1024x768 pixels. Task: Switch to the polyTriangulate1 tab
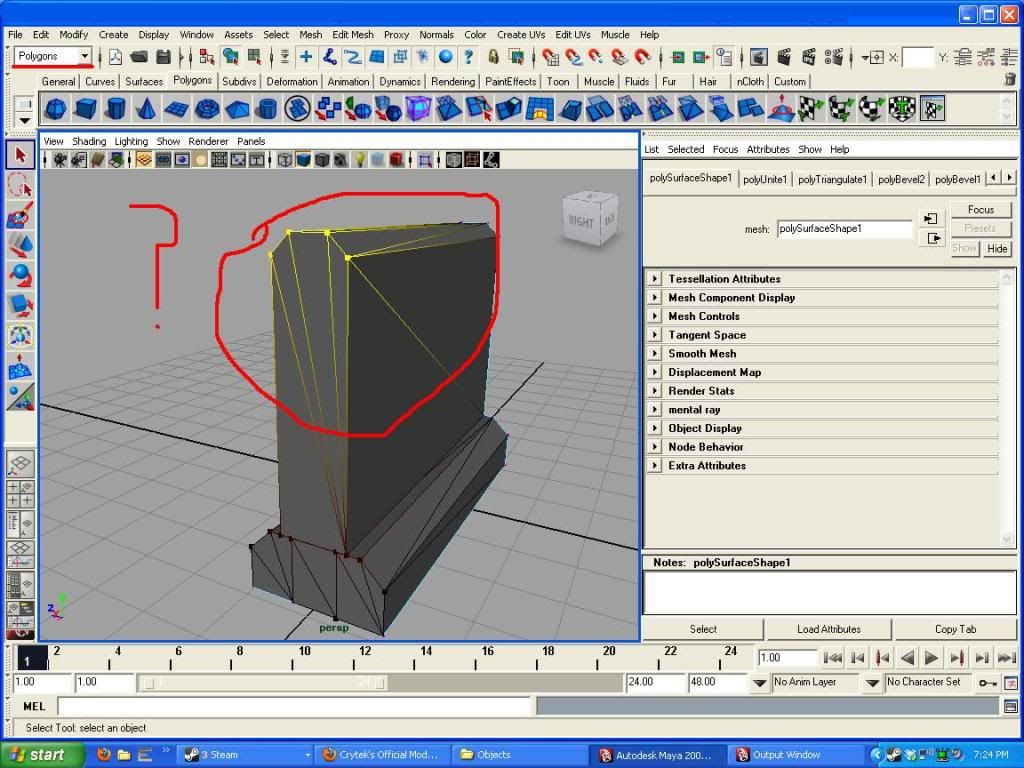tap(832, 179)
